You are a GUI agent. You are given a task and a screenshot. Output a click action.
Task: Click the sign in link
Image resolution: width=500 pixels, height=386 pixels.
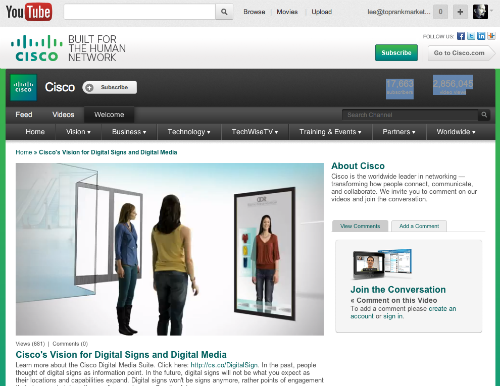click(393, 316)
